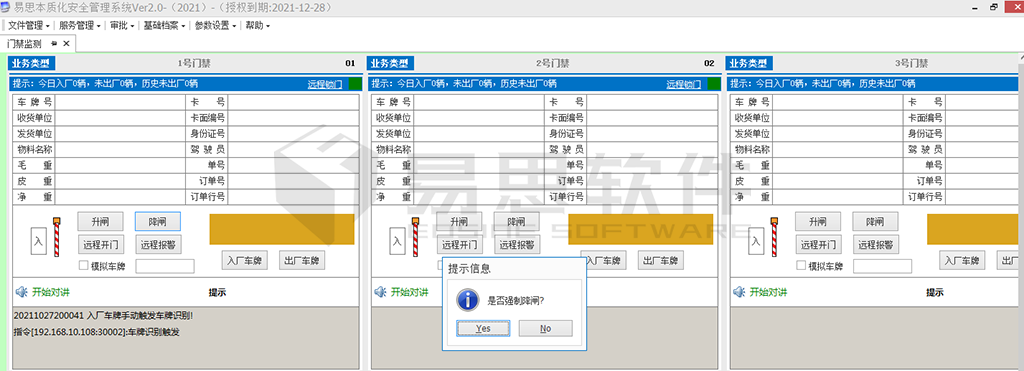Click 出厂车牌 in 2号门禁 panel
Screen dimensions: 1024x371
pyautogui.click(x=661, y=260)
